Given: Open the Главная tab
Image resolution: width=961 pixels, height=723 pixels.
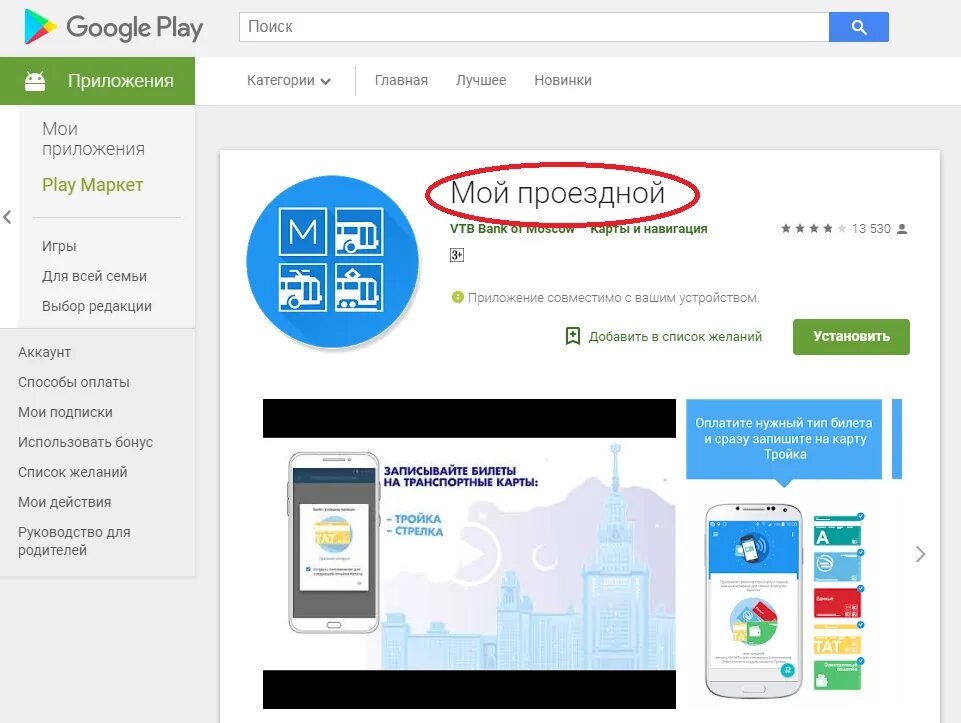Looking at the screenshot, I should coord(401,80).
